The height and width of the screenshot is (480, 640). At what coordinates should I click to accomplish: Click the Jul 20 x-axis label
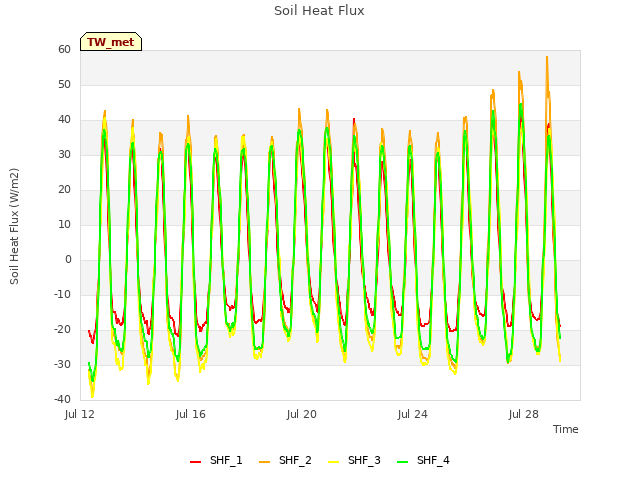(302, 414)
